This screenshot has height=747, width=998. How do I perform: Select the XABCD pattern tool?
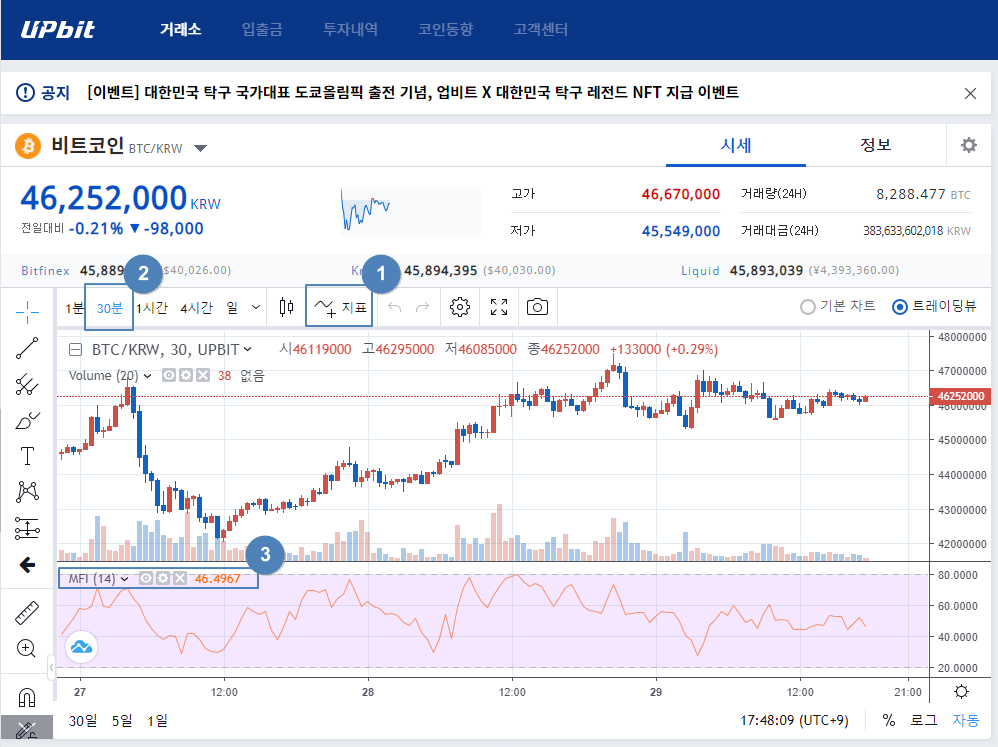coord(27,492)
